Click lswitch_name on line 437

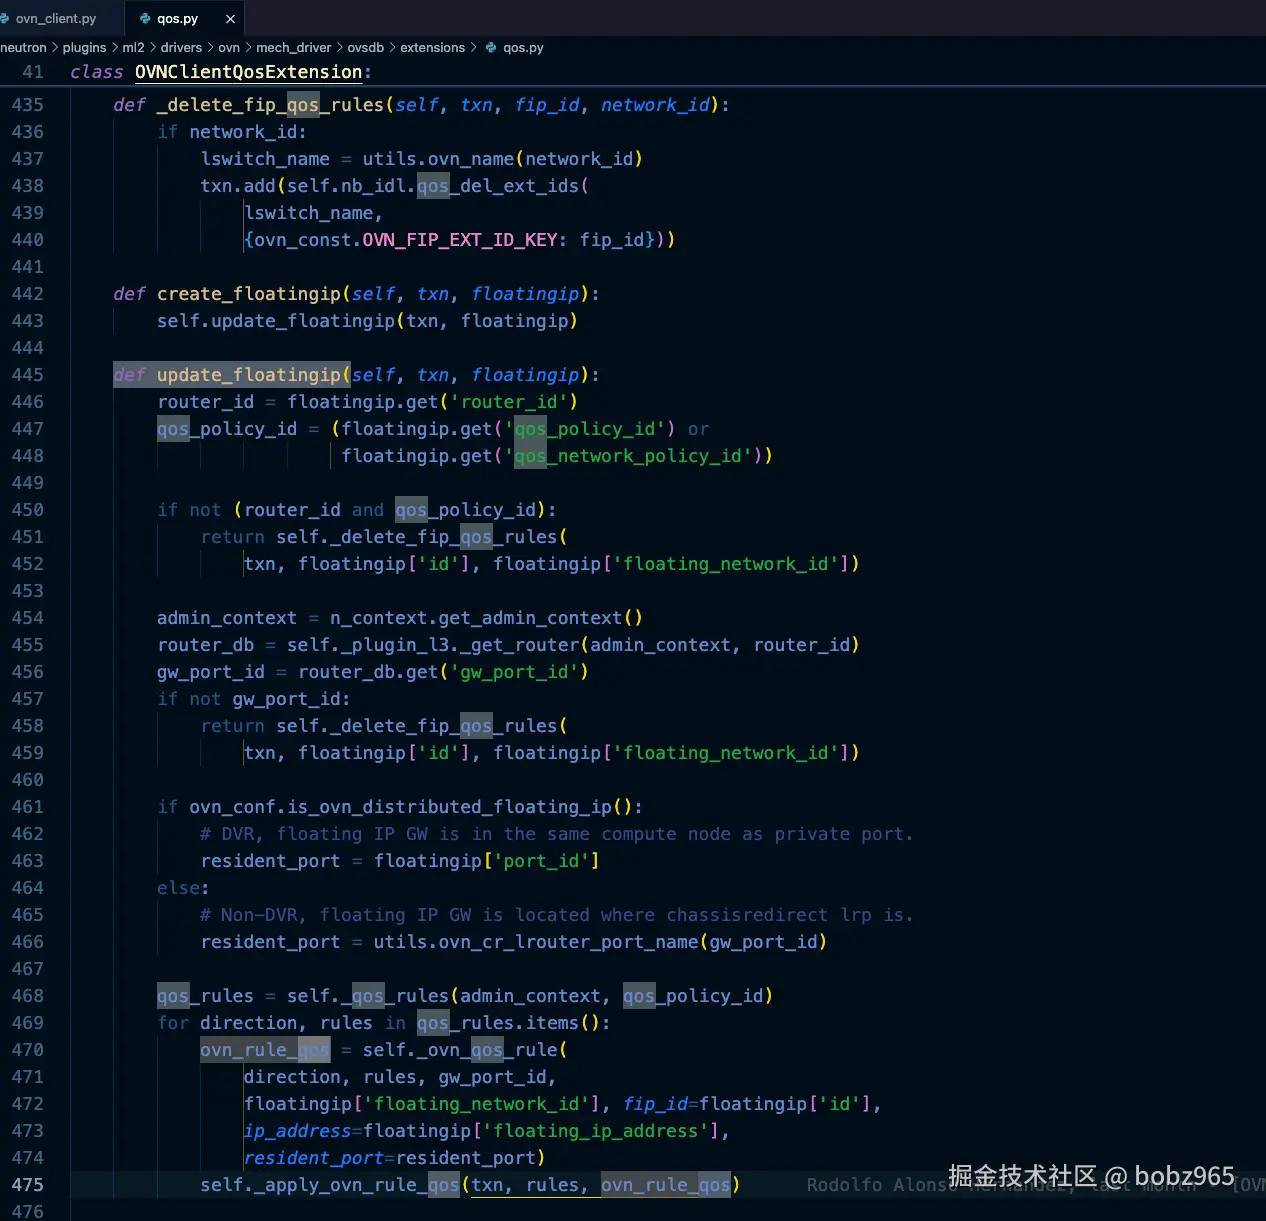[265, 159]
